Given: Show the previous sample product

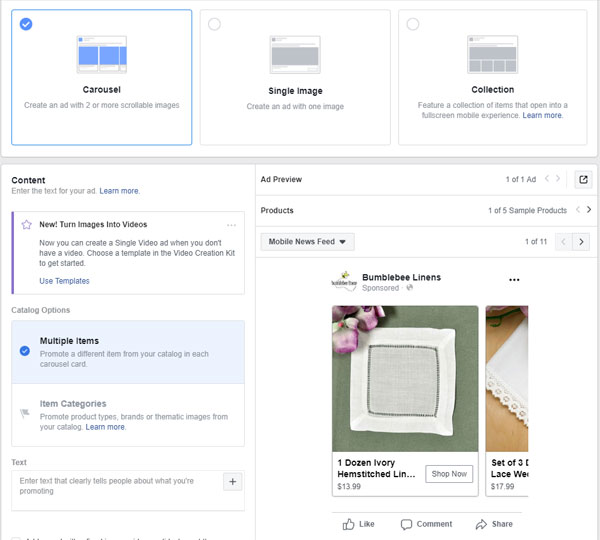Looking at the screenshot, I should point(578,210).
